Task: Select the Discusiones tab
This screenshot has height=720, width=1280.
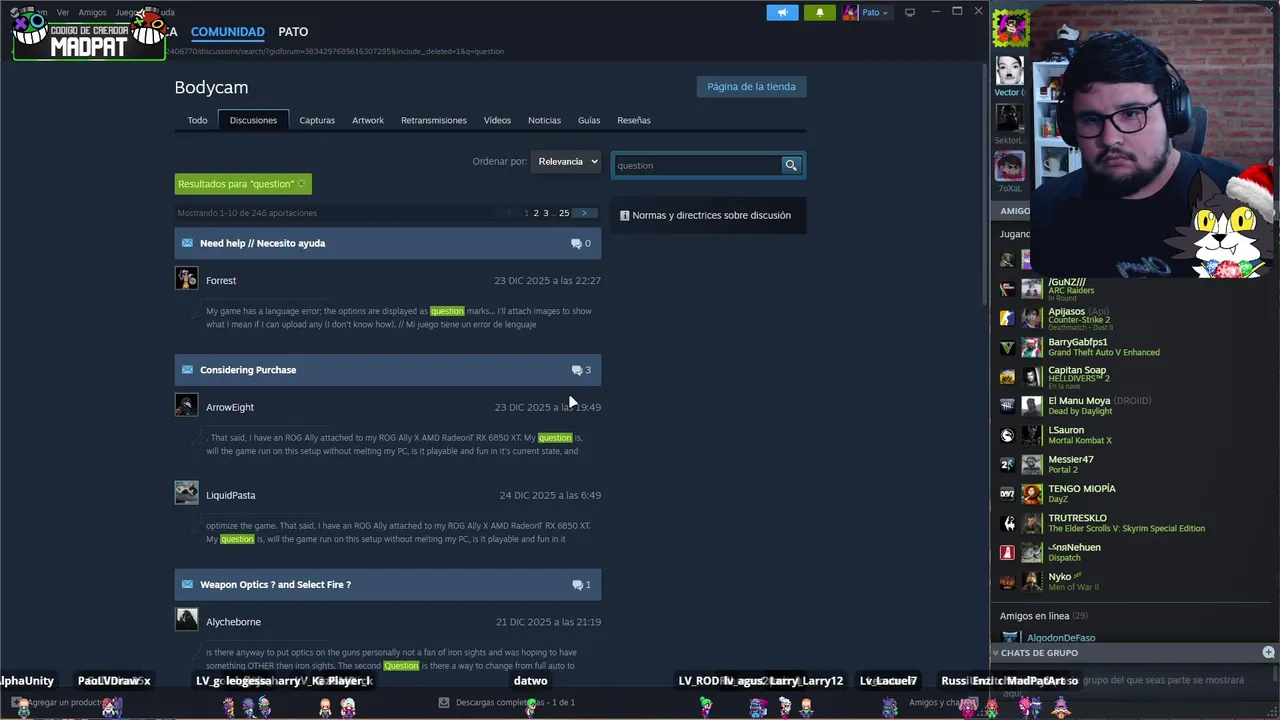Action: tap(253, 120)
